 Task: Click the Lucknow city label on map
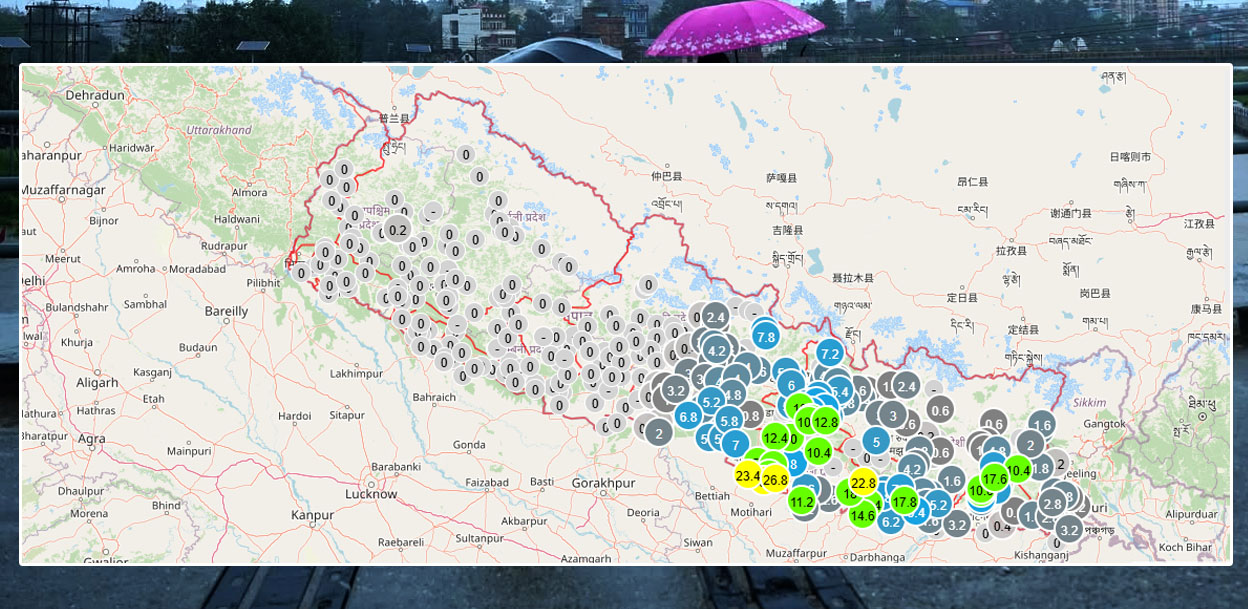click(x=371, y=494)
